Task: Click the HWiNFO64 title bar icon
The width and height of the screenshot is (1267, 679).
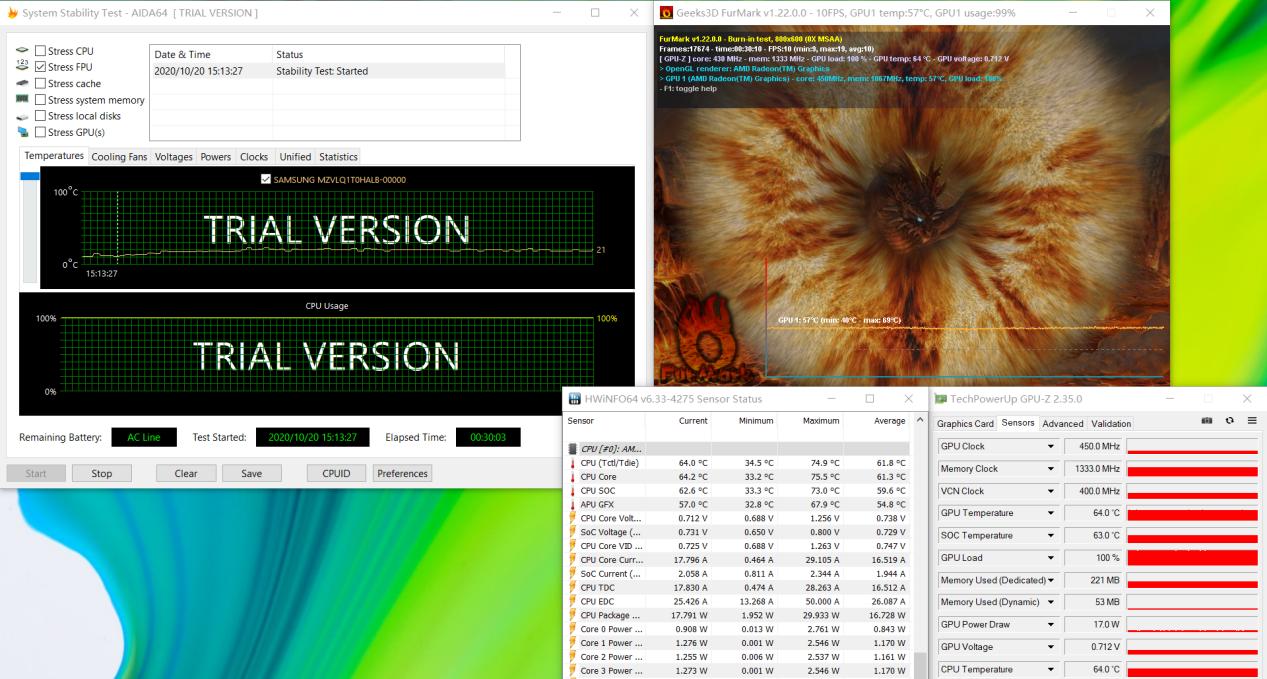Action: coord(574,399)
